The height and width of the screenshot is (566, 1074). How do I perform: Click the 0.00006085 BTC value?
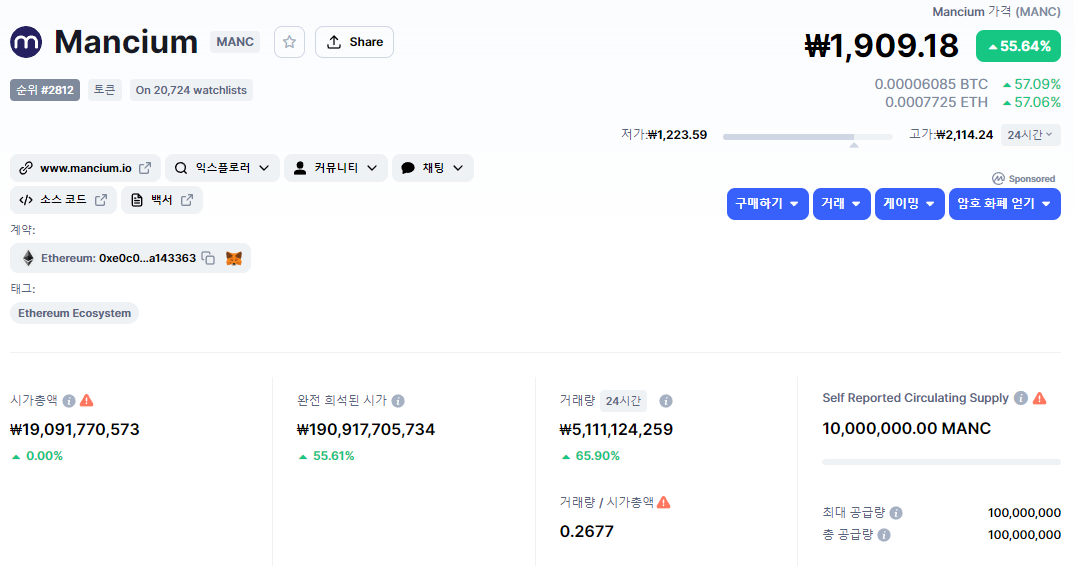[x=931, y=84]
